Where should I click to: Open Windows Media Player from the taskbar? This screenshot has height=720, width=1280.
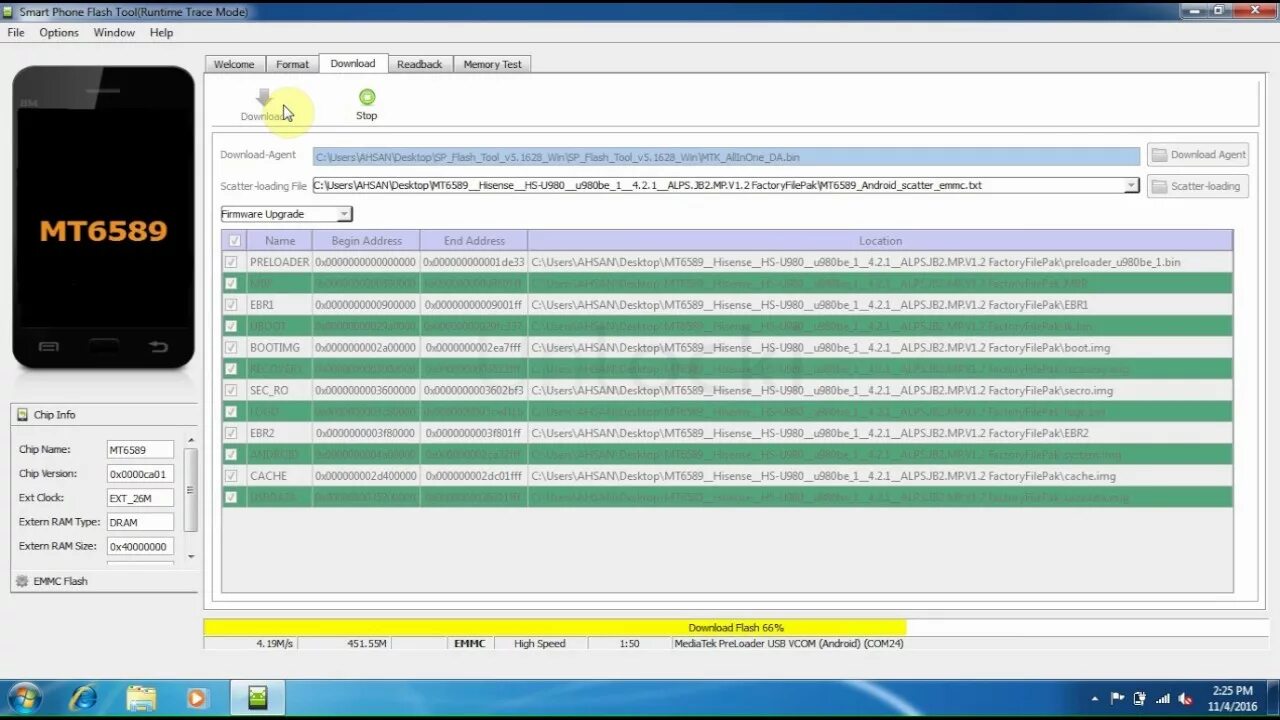pyautogui.click(x=196, y=698)
